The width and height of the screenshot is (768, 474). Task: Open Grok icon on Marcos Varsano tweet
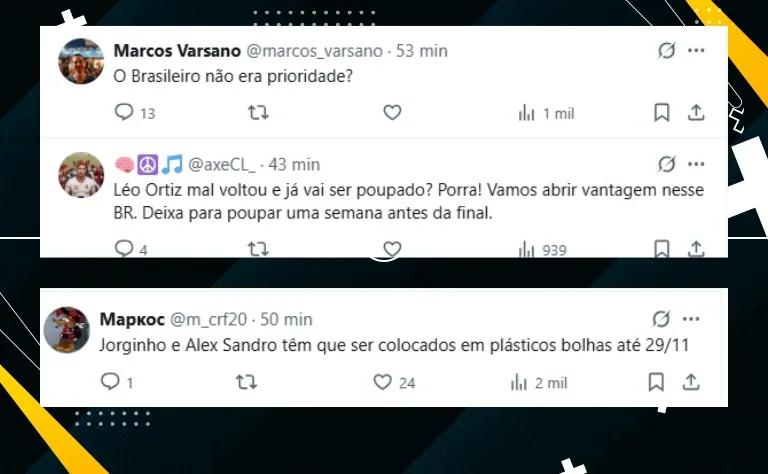coord(666,50)
